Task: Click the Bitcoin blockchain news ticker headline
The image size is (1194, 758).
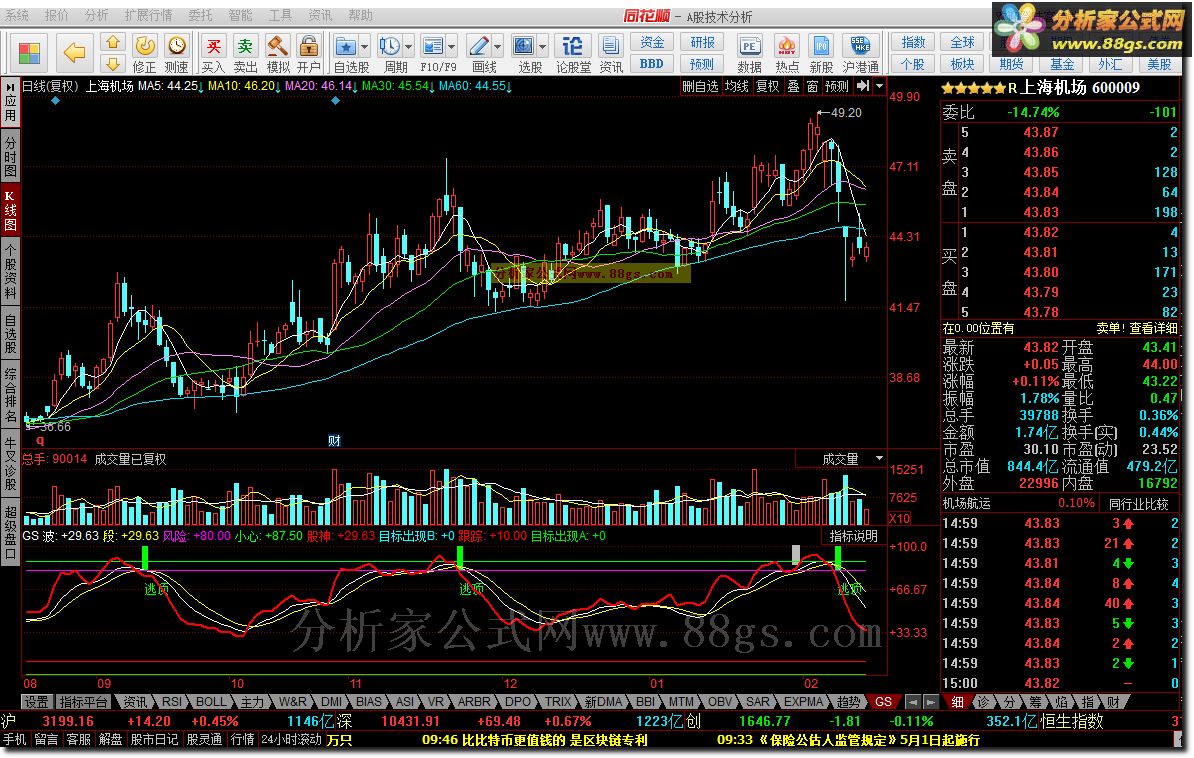Action: click(534, 739)
